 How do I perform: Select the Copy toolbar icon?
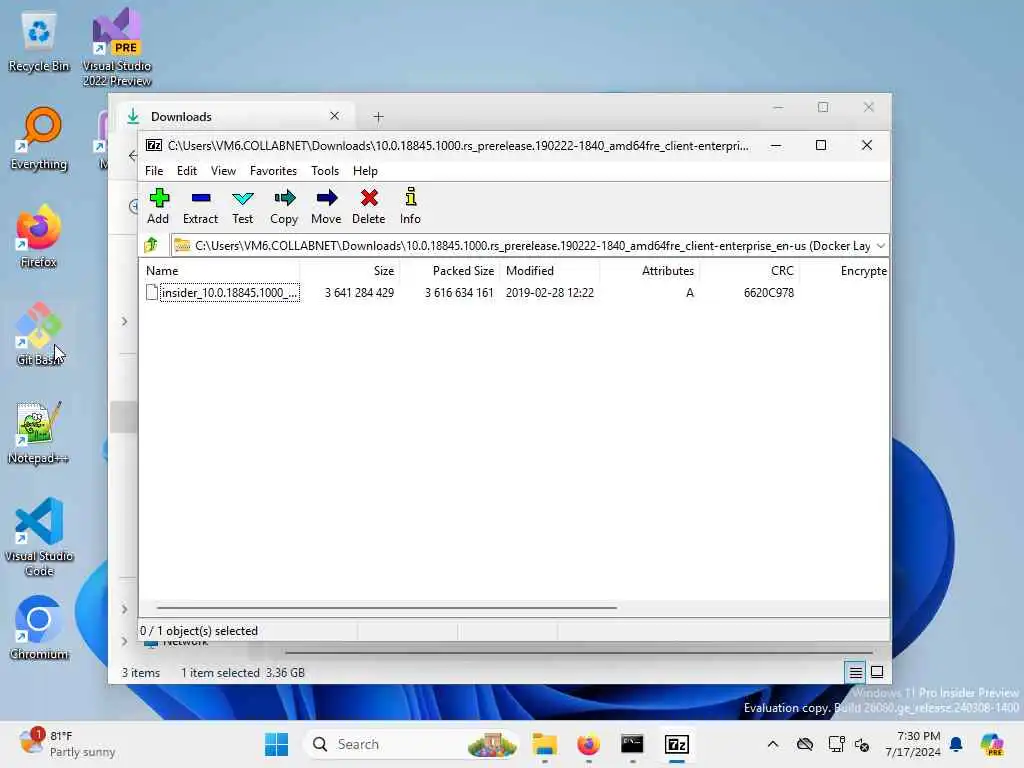tap(284, 206)
